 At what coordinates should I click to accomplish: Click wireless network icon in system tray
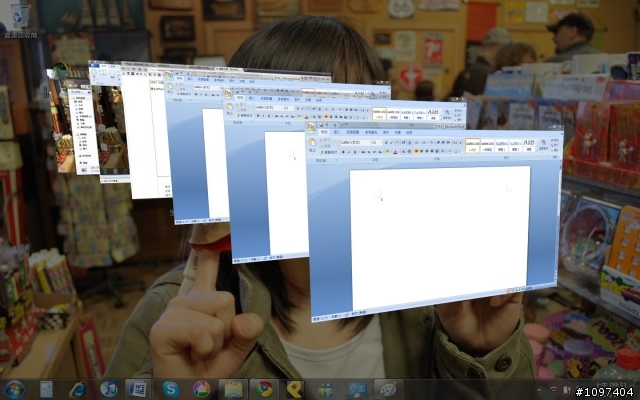[x=553, y=390]
